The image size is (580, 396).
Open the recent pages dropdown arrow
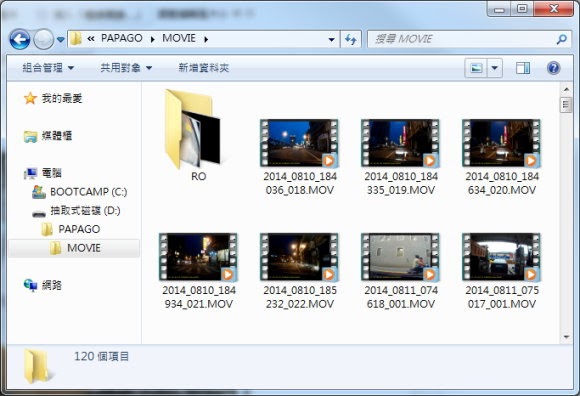coord(61,39)
